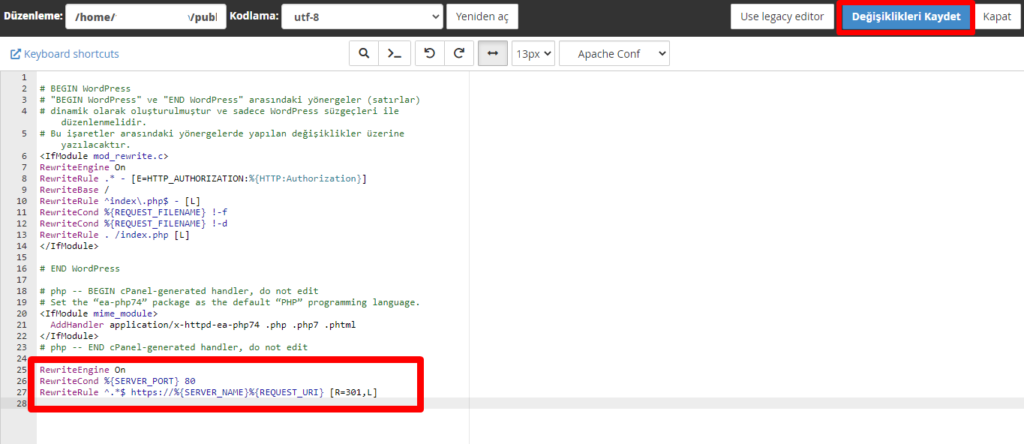Switch to the legacy editor
This screenshot has width=1024, height=444.
point(781,17)
